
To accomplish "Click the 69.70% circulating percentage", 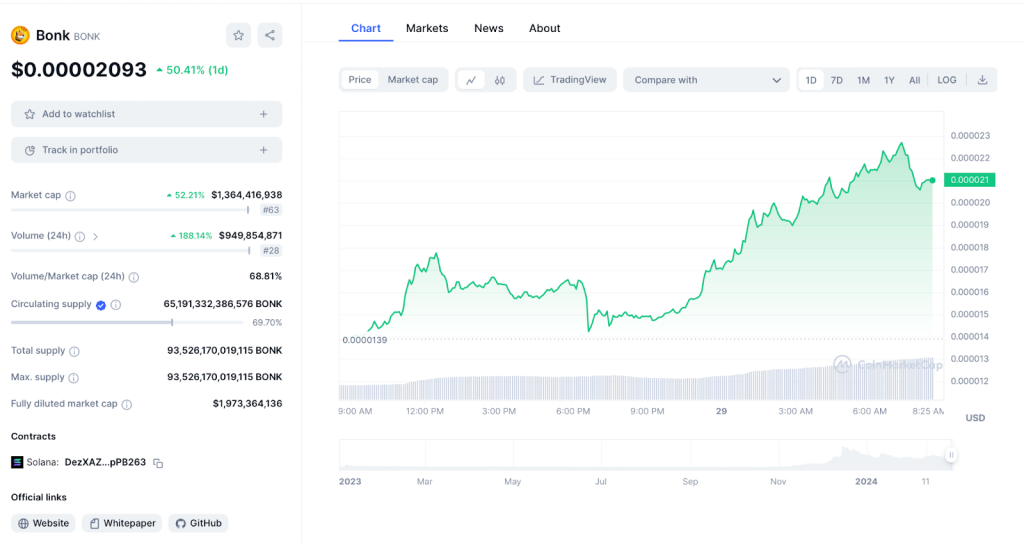I will click(x=267, y=323).
